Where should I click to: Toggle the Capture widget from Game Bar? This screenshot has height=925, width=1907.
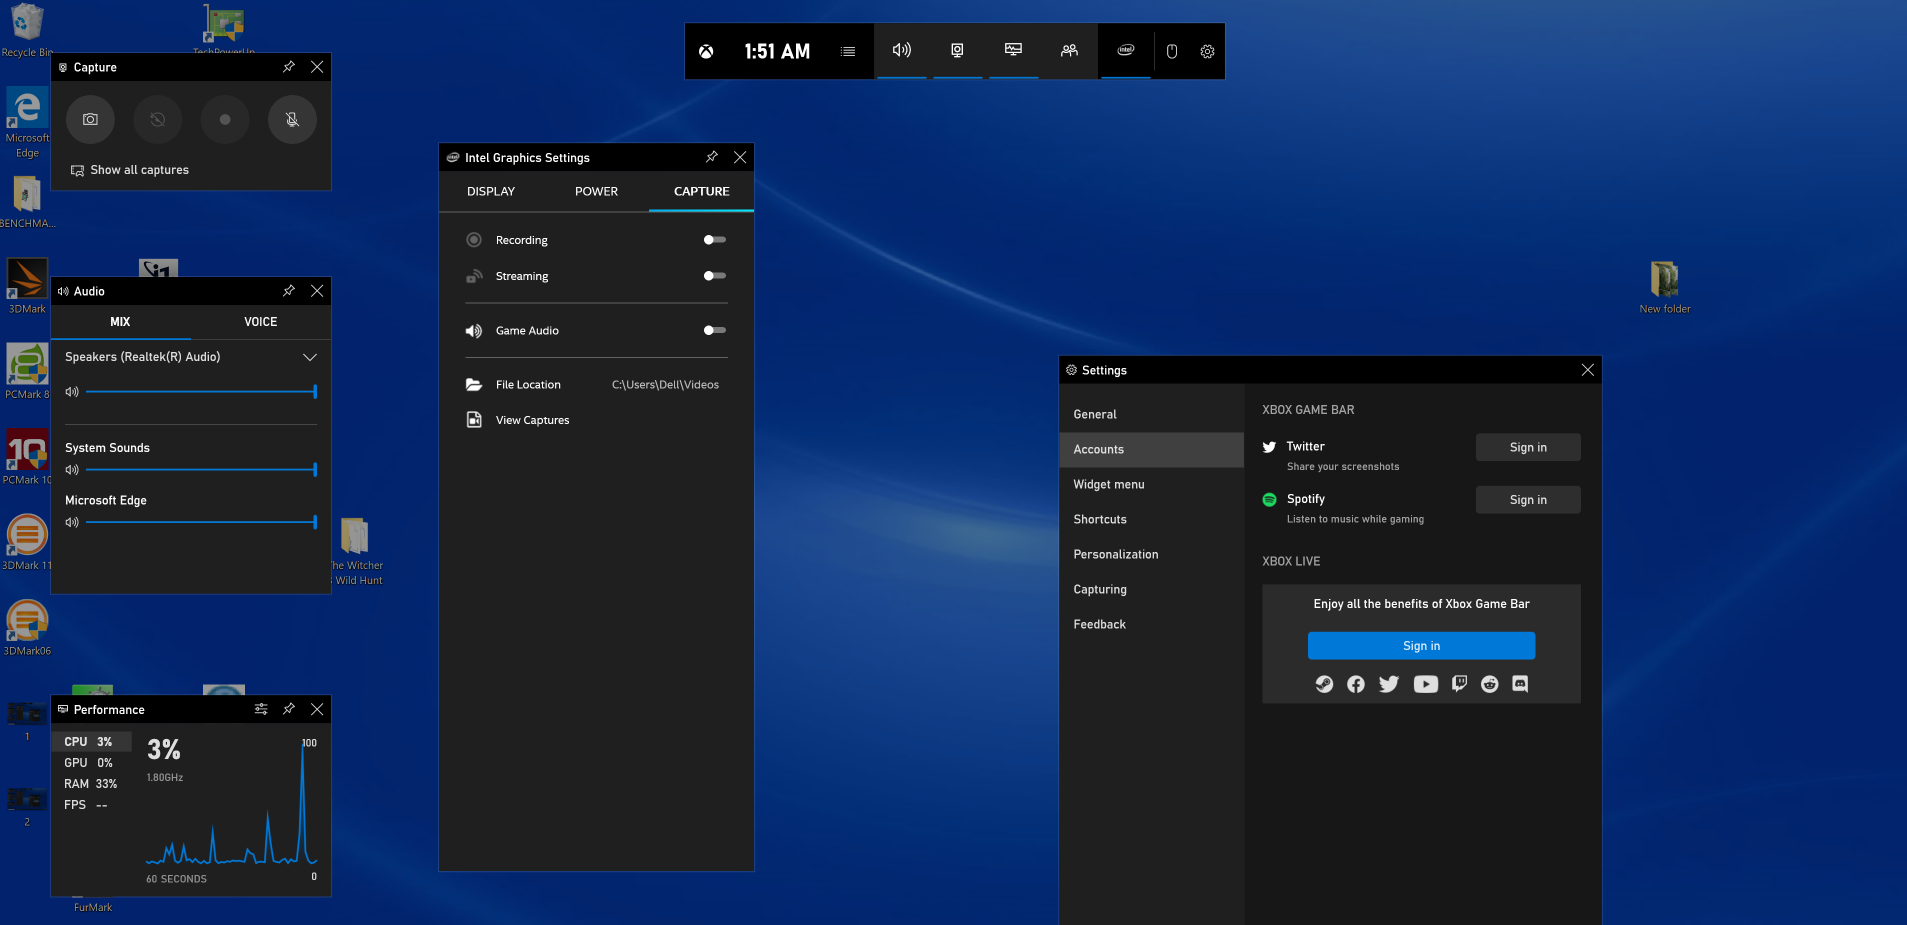957,50
